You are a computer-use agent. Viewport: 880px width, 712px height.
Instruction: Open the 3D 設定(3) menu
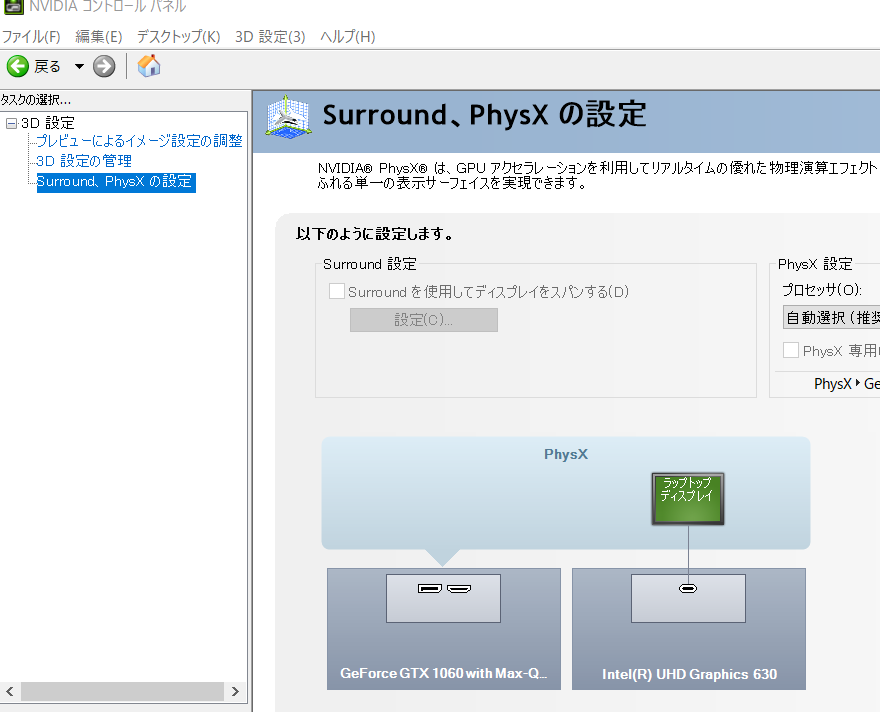click(x=270, y=37)
